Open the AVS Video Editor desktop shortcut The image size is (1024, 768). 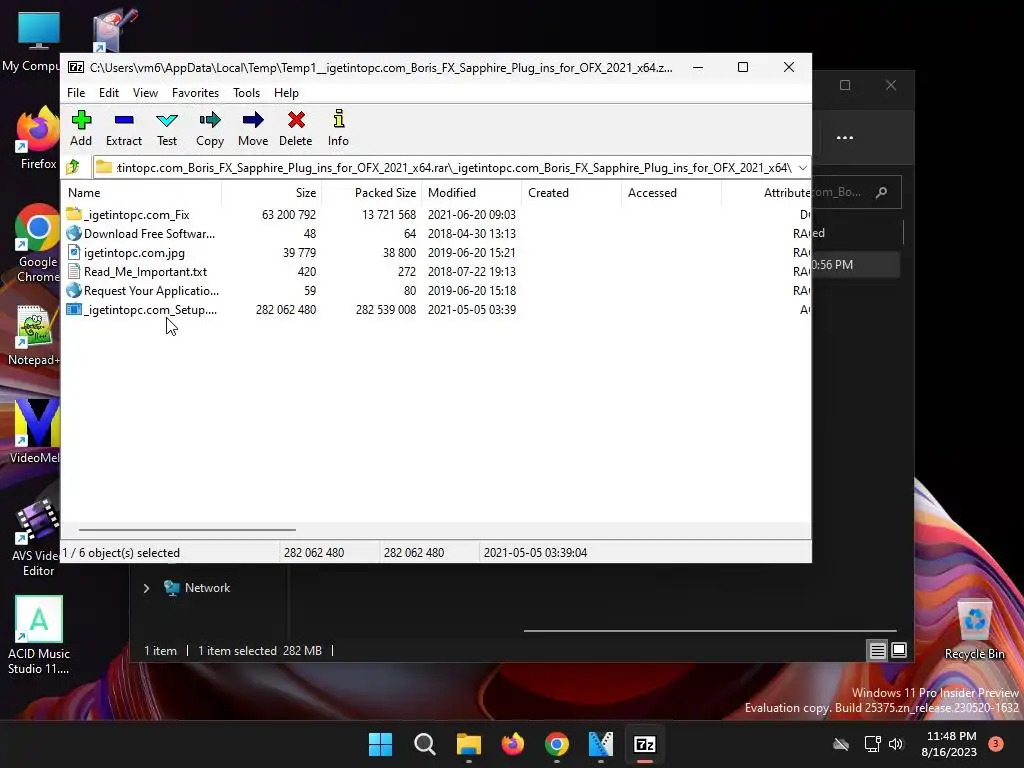coord(38,537)
